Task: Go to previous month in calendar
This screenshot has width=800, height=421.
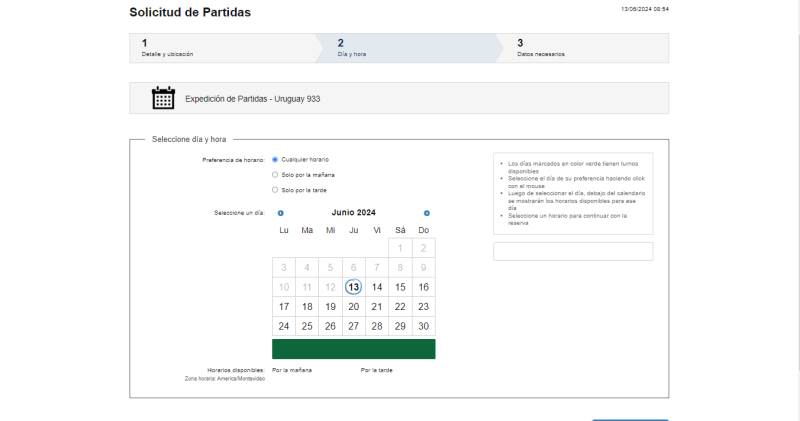Action: pos(280,213)
